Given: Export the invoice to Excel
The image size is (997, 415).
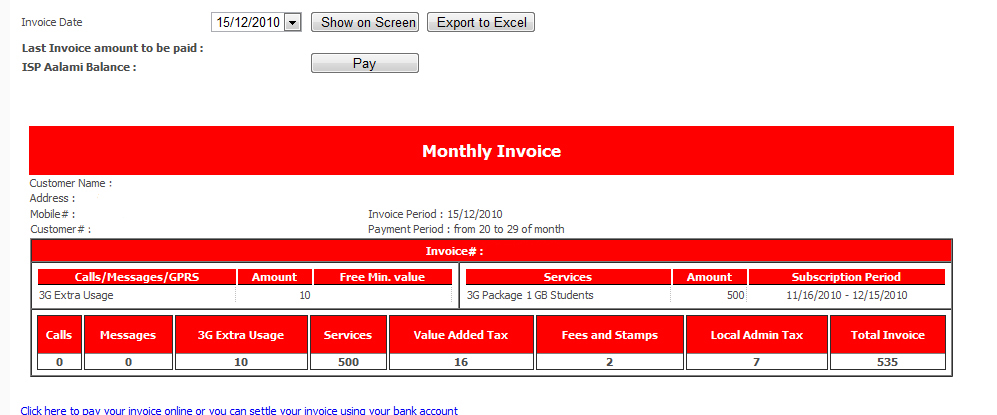Looking at the screenshot, I should (481, 22).
